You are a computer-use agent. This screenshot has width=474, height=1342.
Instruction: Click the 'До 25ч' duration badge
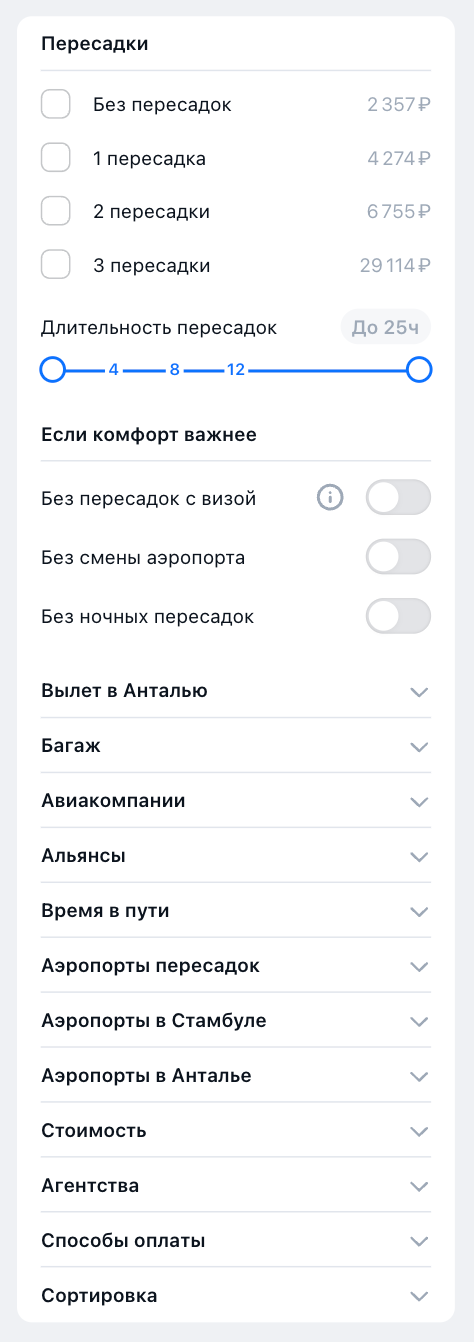coord(386,327)
